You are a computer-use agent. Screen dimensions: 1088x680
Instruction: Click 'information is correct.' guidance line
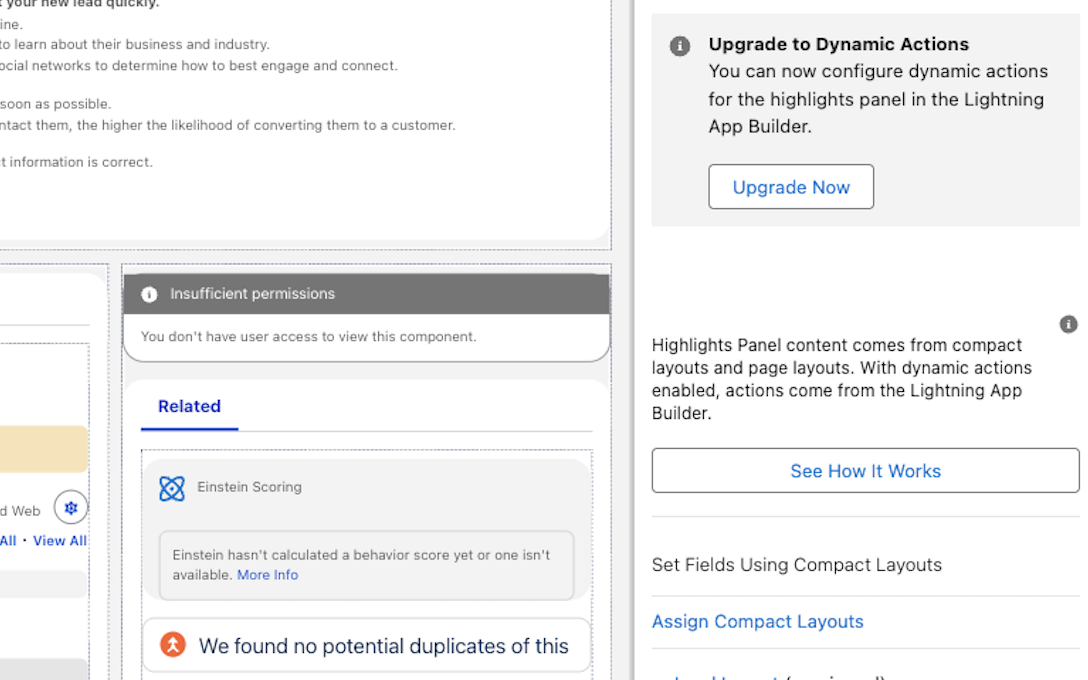76,162
